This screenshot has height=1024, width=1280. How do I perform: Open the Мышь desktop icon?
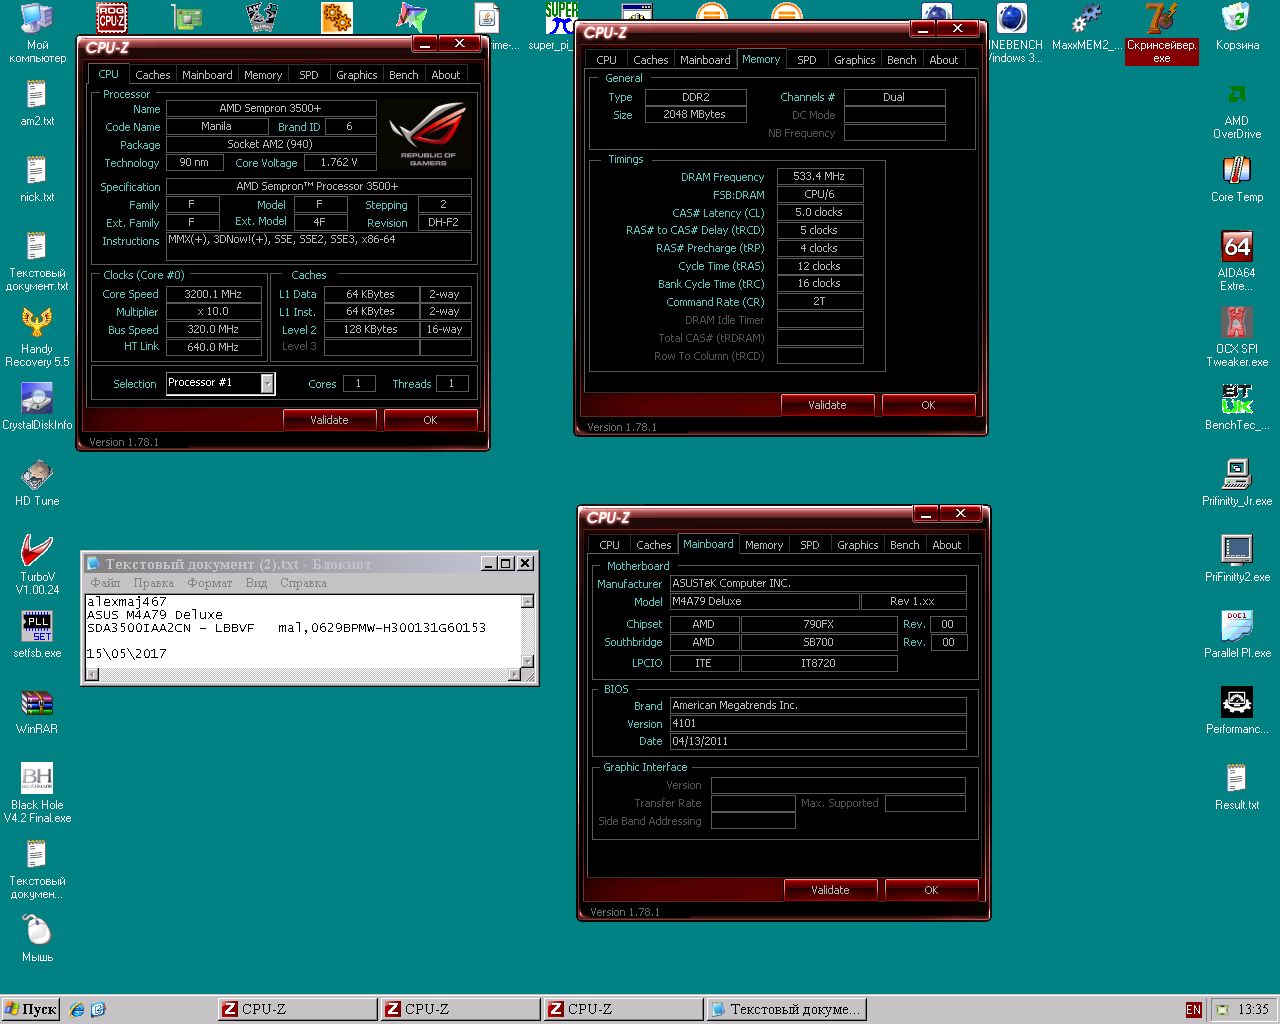pos(37,939)
